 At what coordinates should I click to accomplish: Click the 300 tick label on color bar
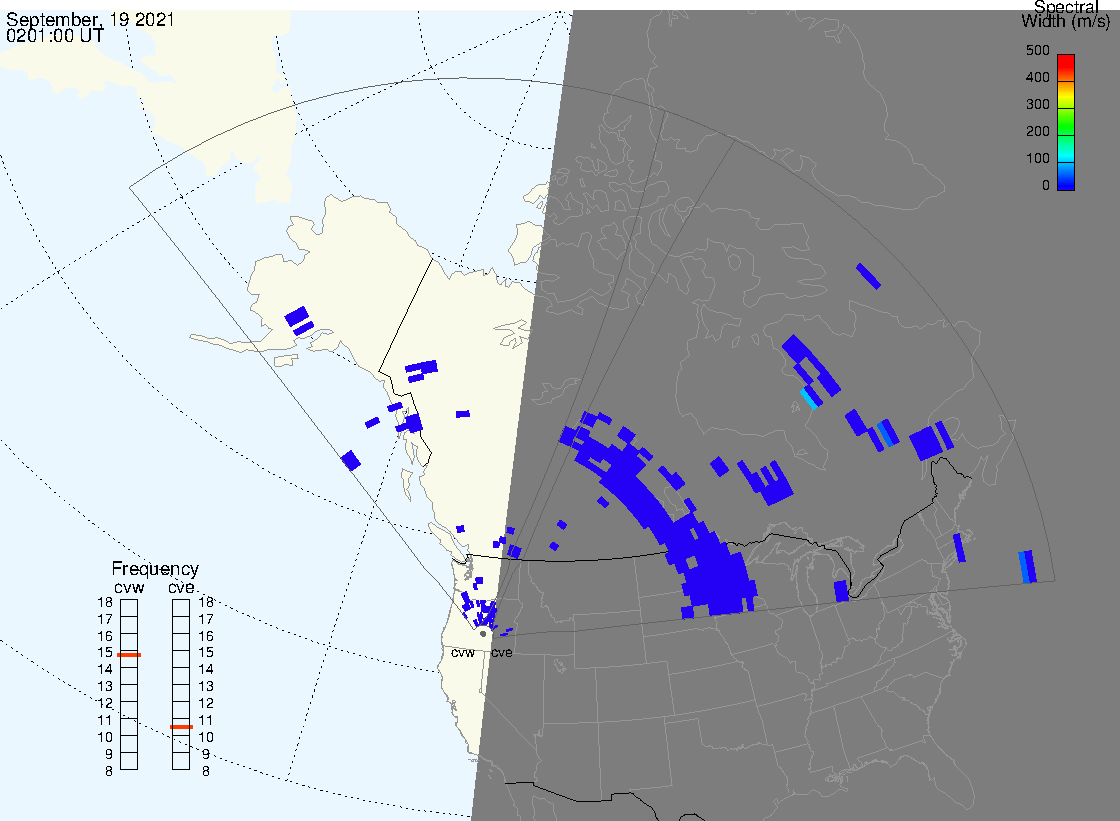click(x=1037, y=104)
